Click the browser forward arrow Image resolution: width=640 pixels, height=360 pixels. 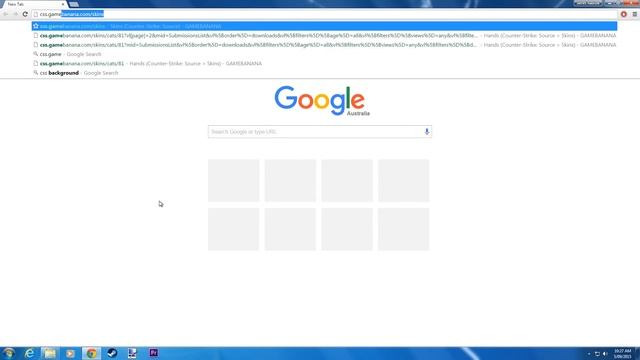click(15, 14)
